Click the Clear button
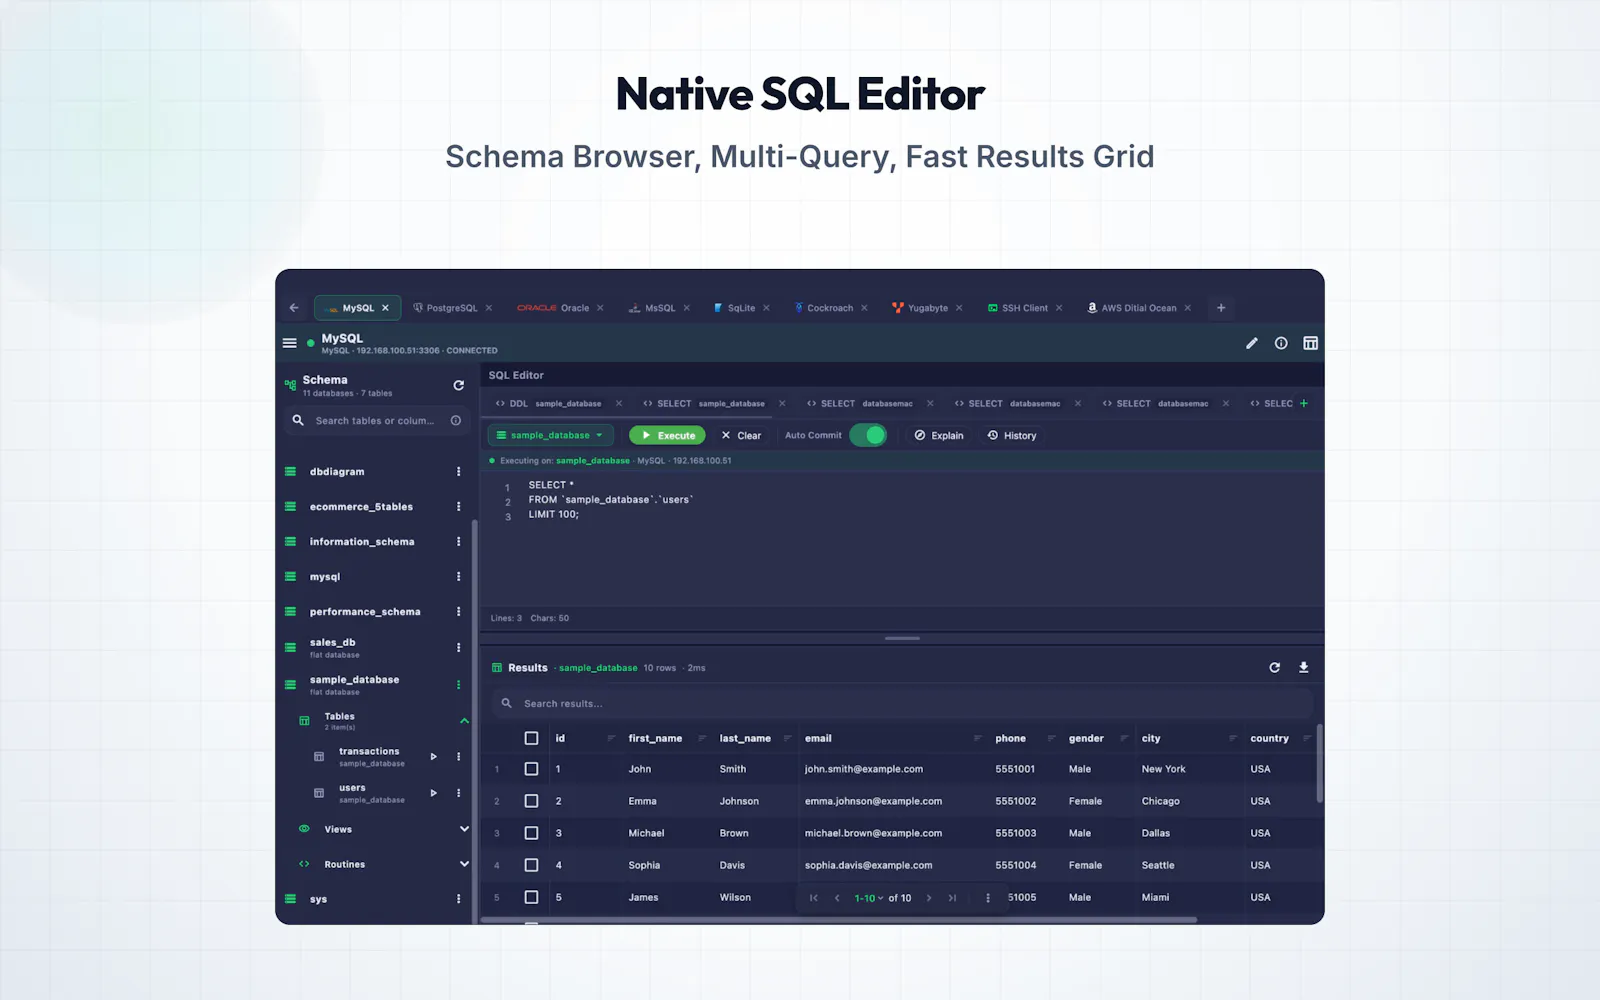 741,436
